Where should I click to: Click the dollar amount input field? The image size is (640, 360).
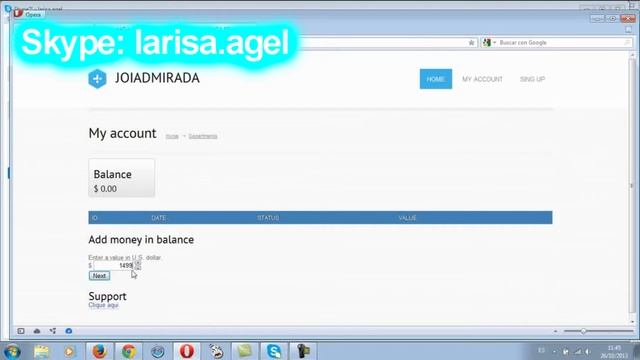114,266
